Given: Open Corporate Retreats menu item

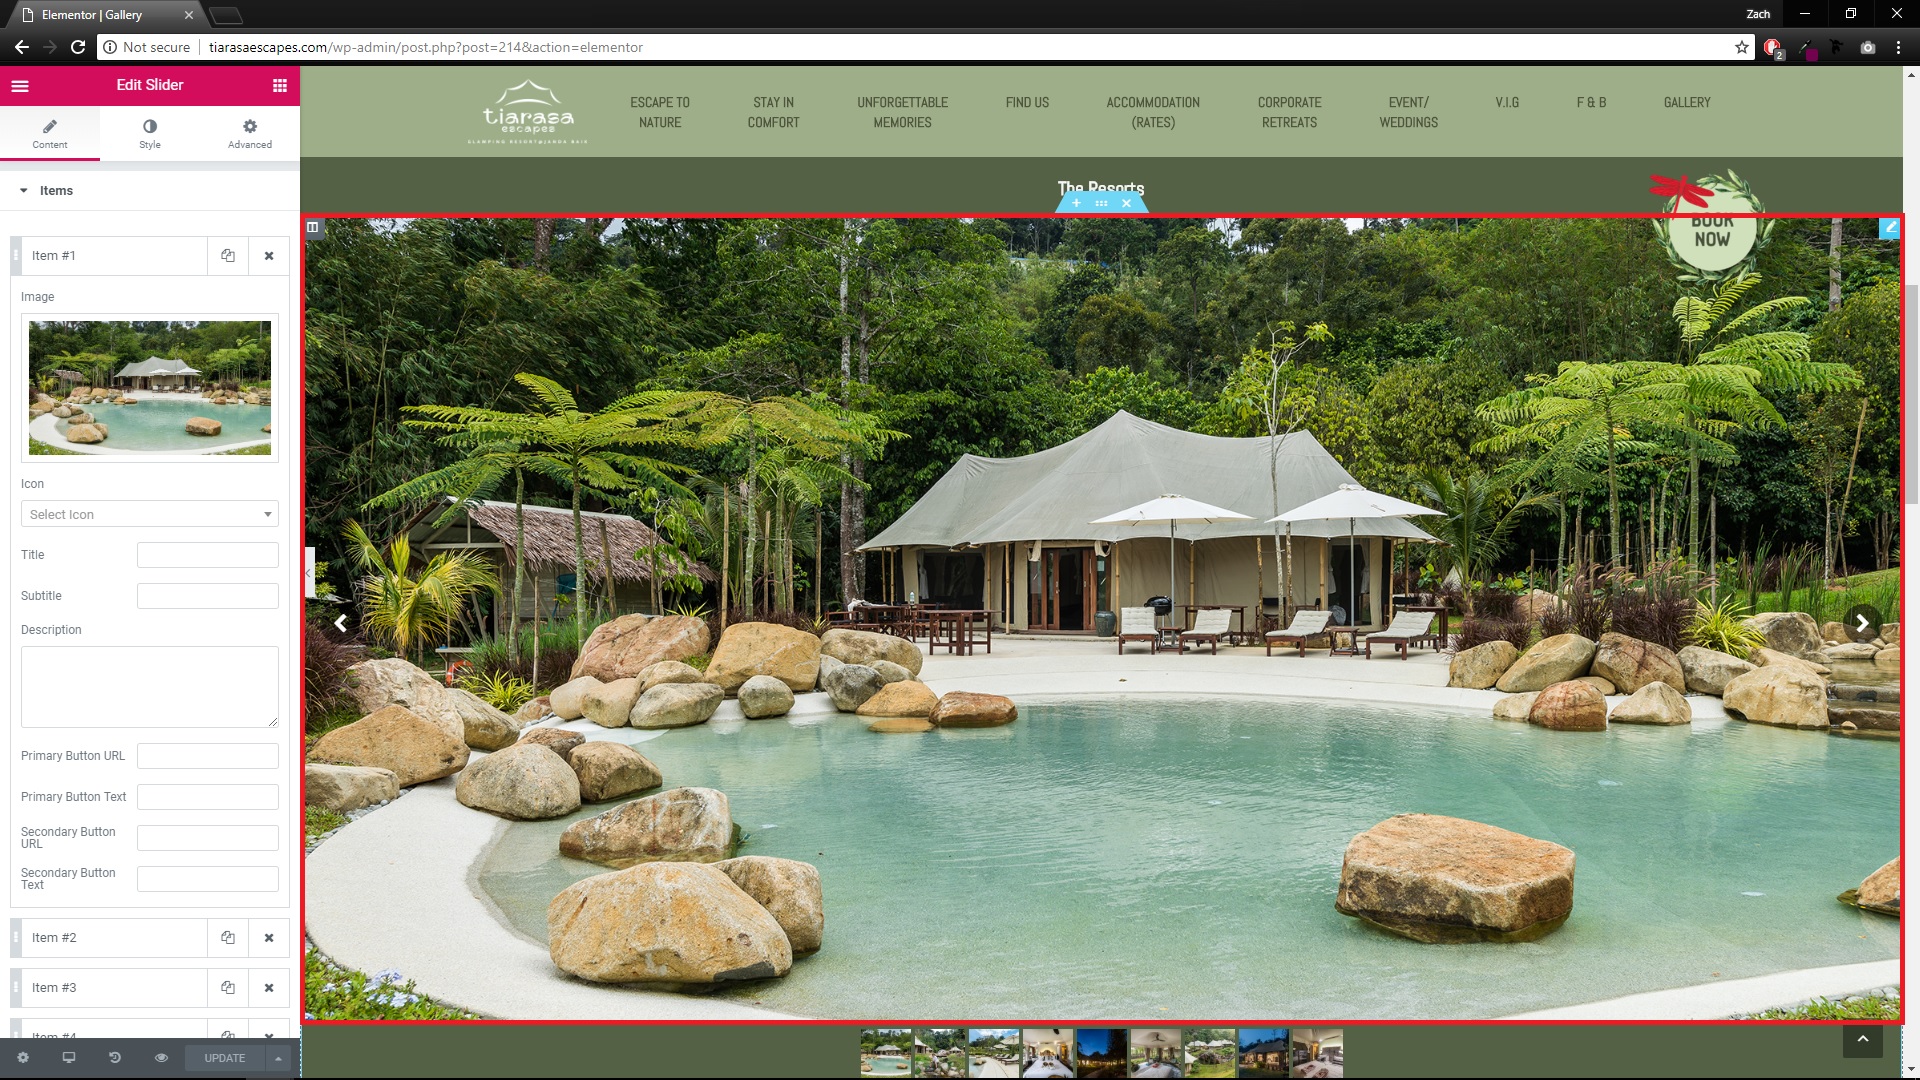Looking at the screenshot, I should pos(1289,112).
